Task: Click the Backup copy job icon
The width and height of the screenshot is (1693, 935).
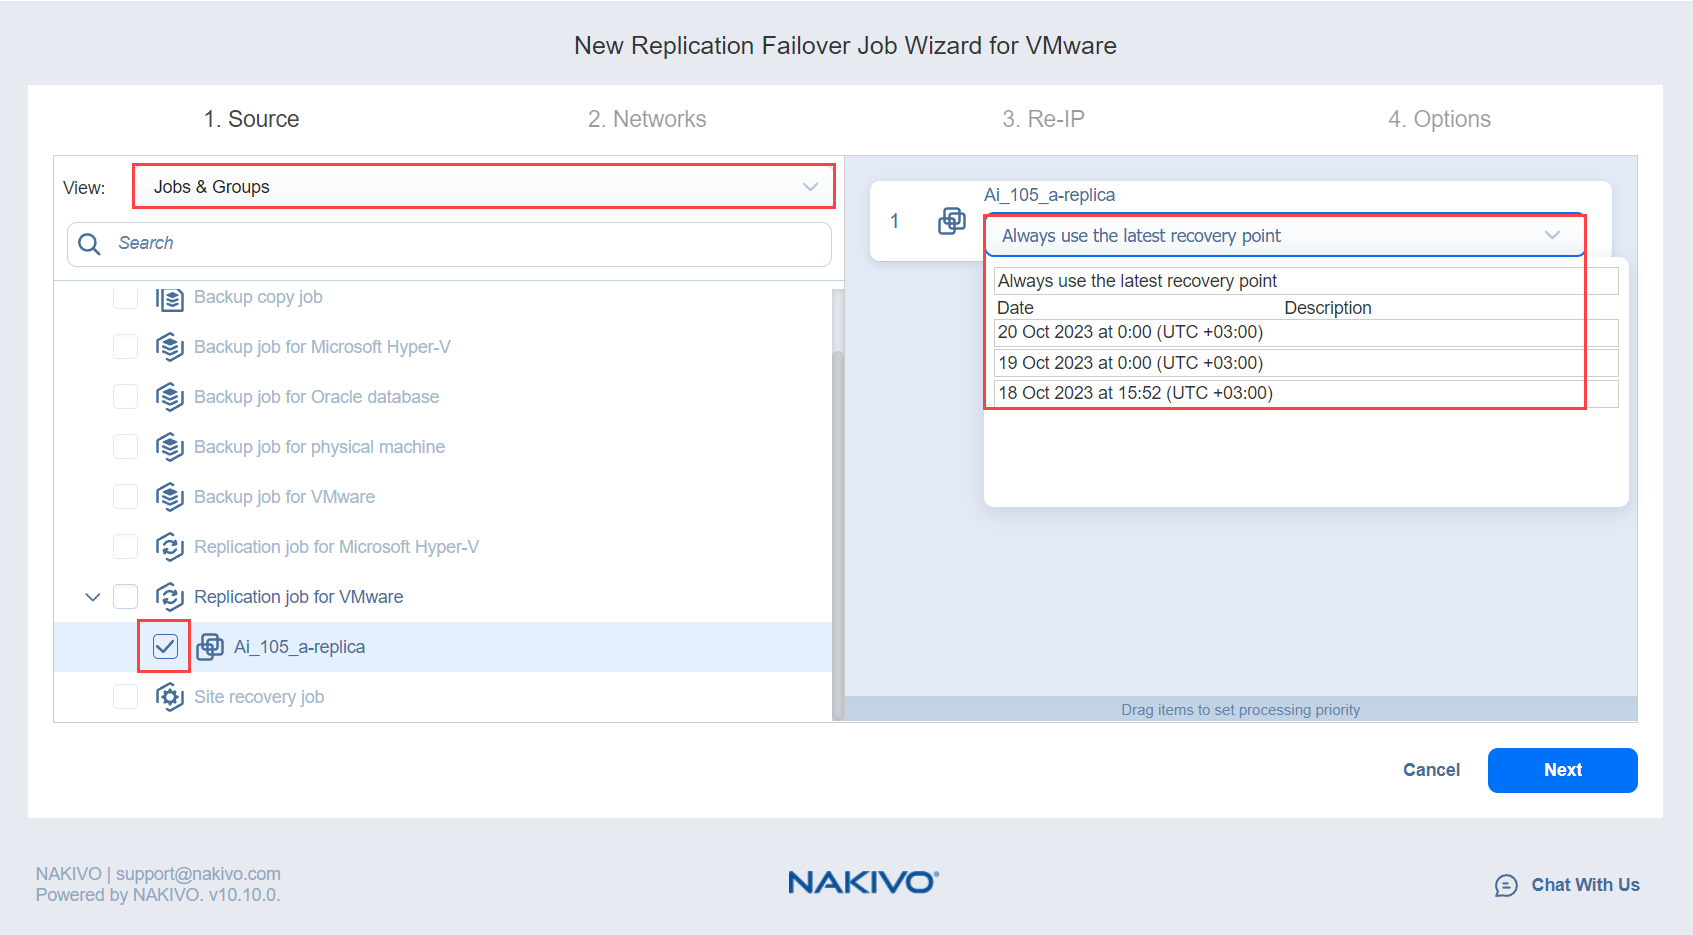Action: (x=170, y=298)
